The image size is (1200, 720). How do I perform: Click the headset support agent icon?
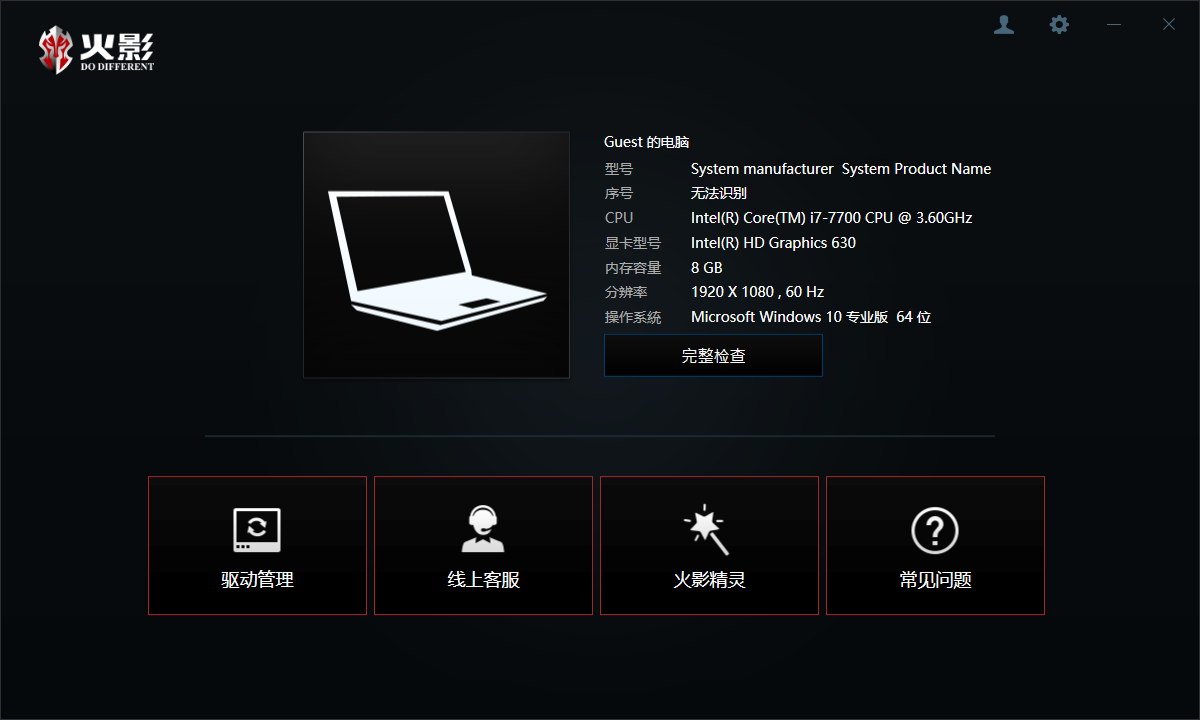(x=483, y=529)
